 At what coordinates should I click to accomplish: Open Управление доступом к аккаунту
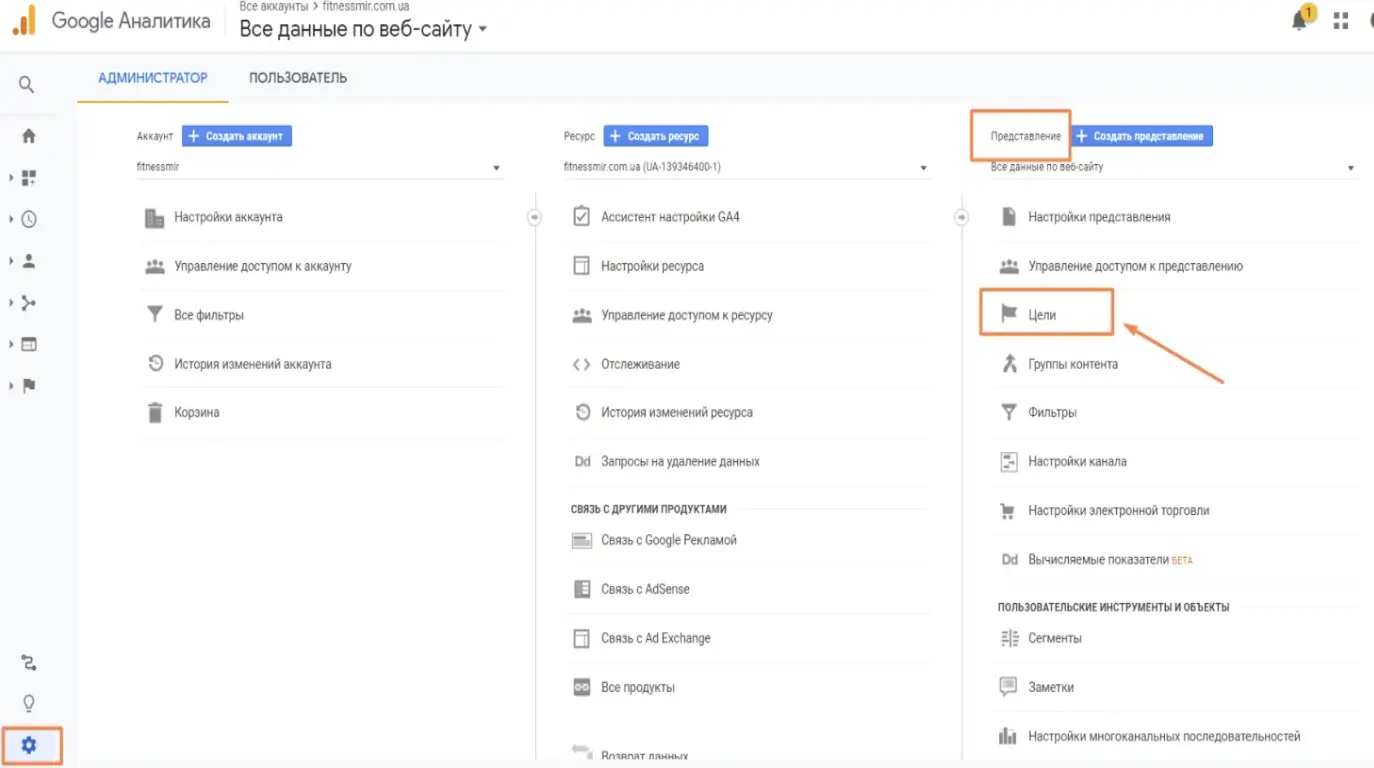263,266
